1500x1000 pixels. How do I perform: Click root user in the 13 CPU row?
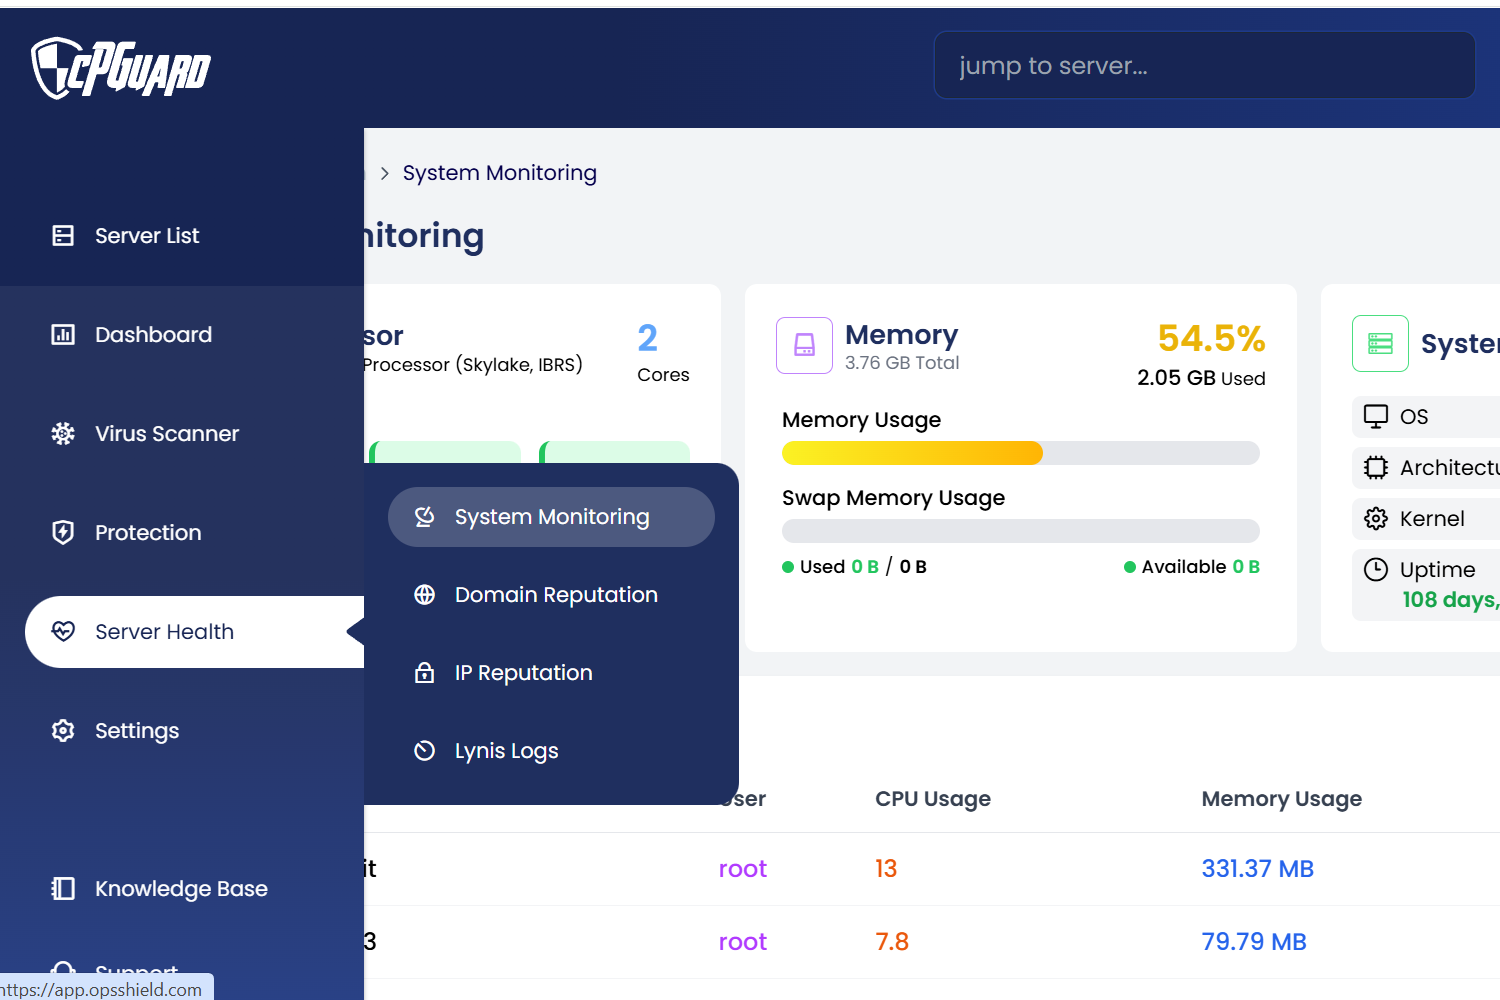point(742,868)
